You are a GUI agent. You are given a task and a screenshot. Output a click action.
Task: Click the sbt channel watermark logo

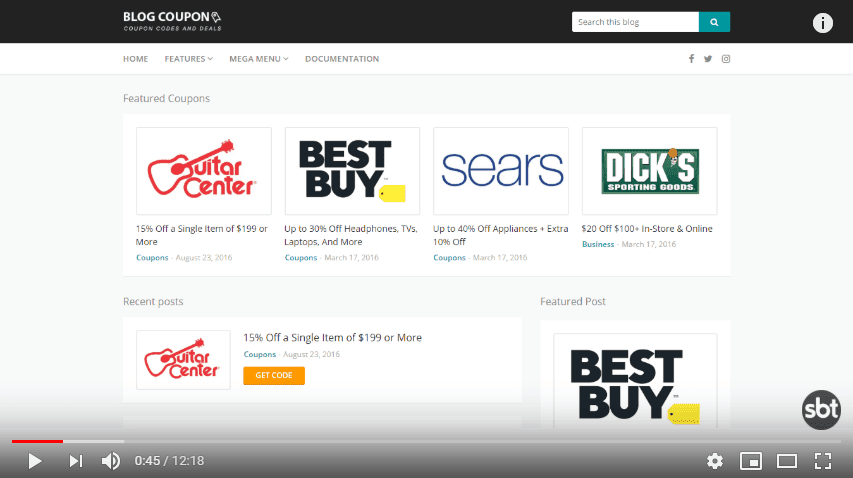pos(821,409)
